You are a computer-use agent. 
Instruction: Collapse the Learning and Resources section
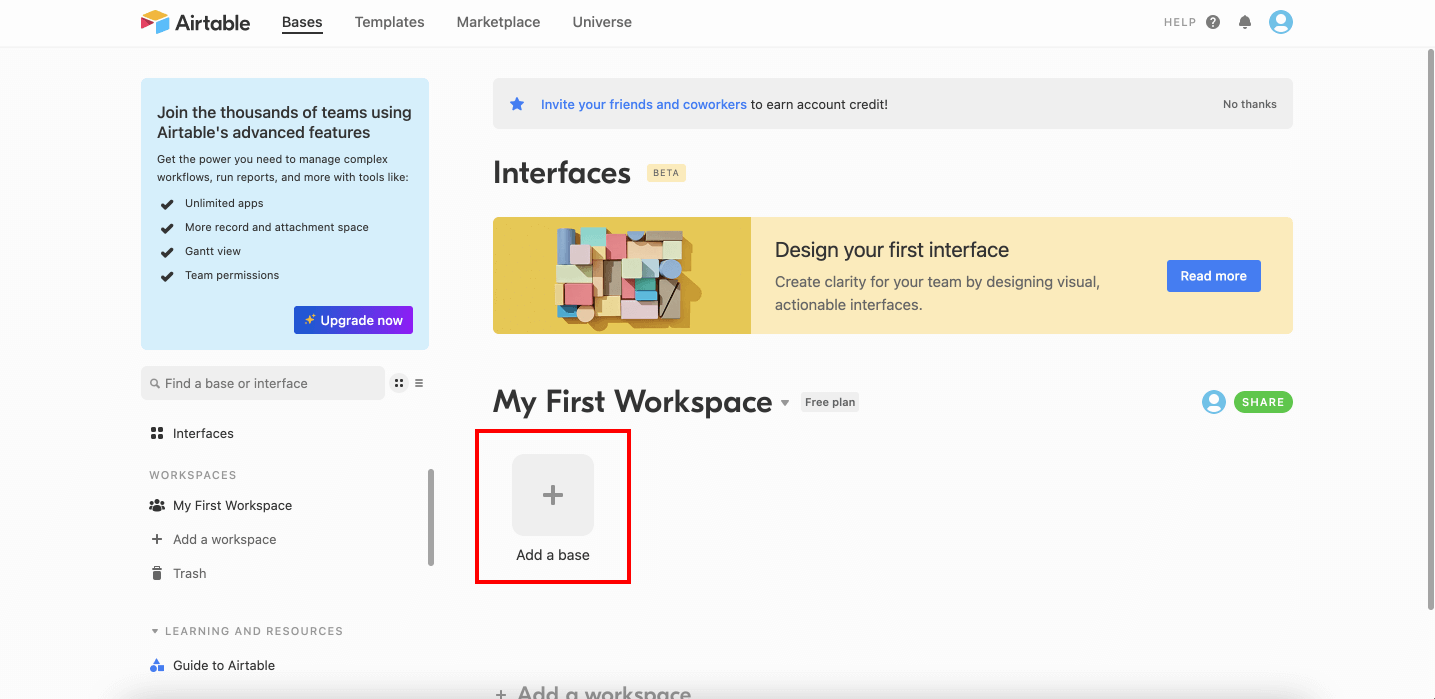tap(154, 630)
